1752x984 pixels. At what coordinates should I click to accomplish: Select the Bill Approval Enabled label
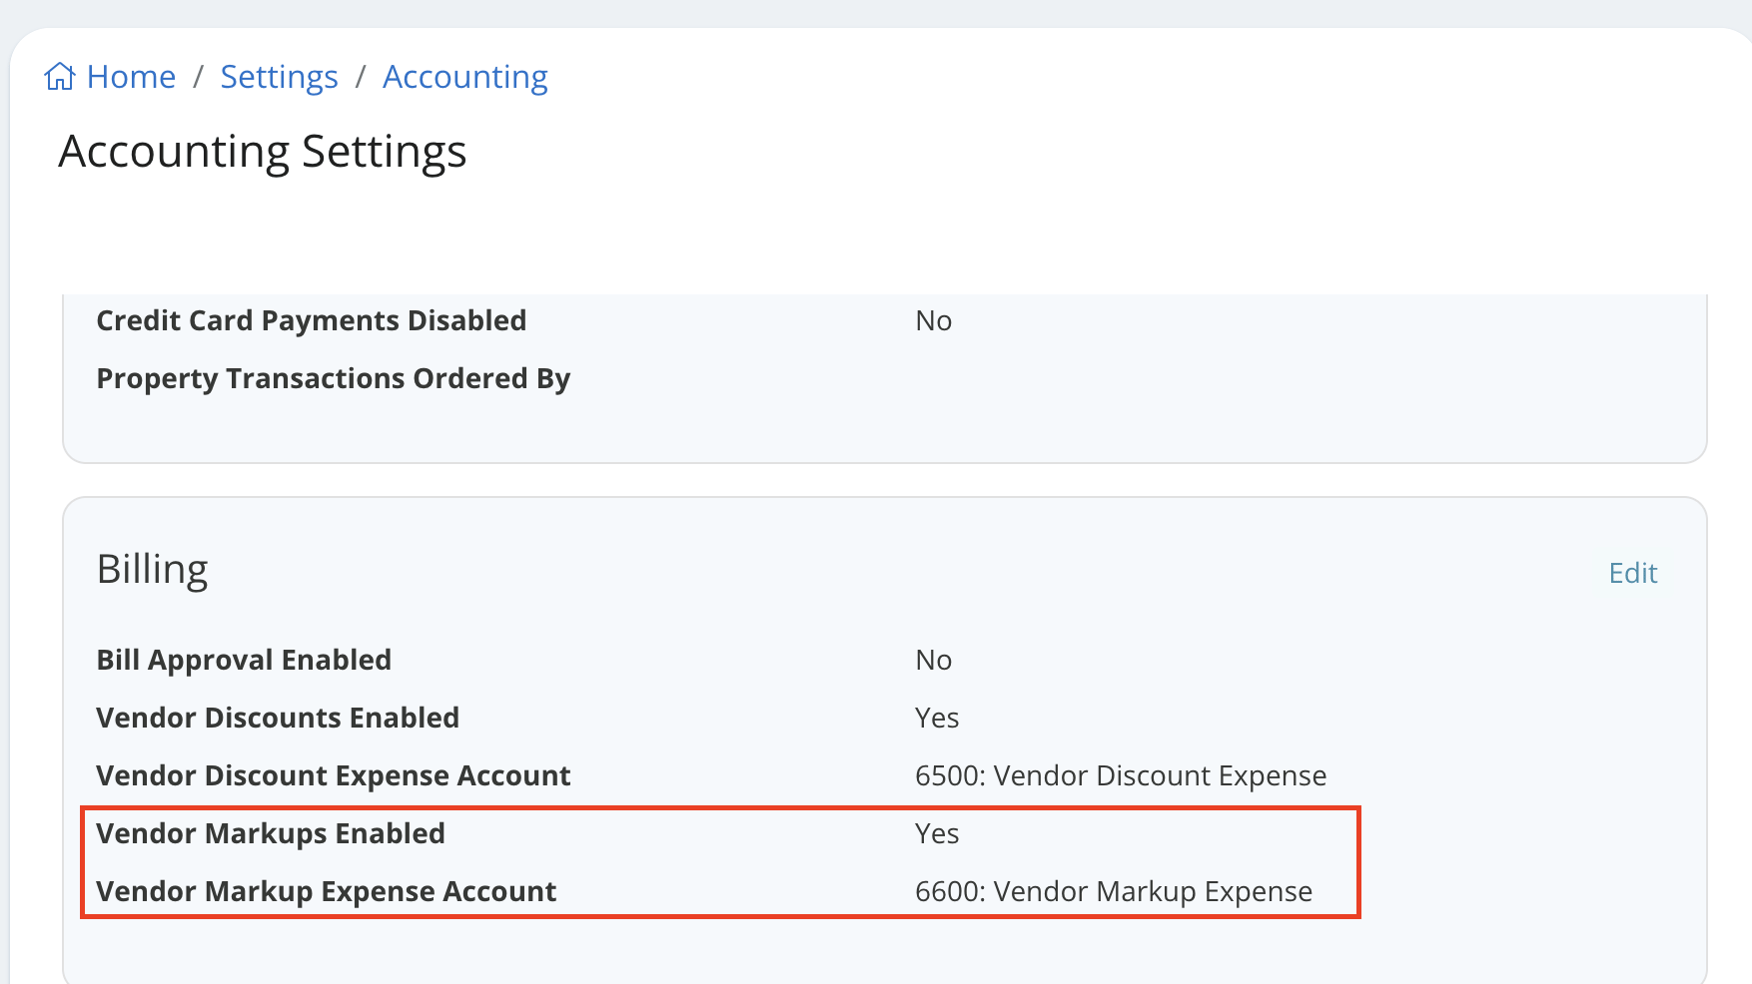tap(244, 659)
